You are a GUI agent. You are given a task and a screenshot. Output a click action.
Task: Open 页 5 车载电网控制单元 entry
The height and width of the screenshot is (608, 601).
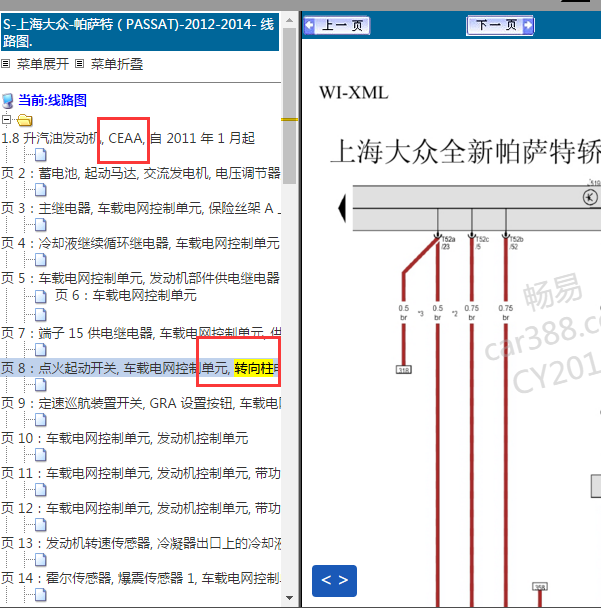tap(141, 278)
